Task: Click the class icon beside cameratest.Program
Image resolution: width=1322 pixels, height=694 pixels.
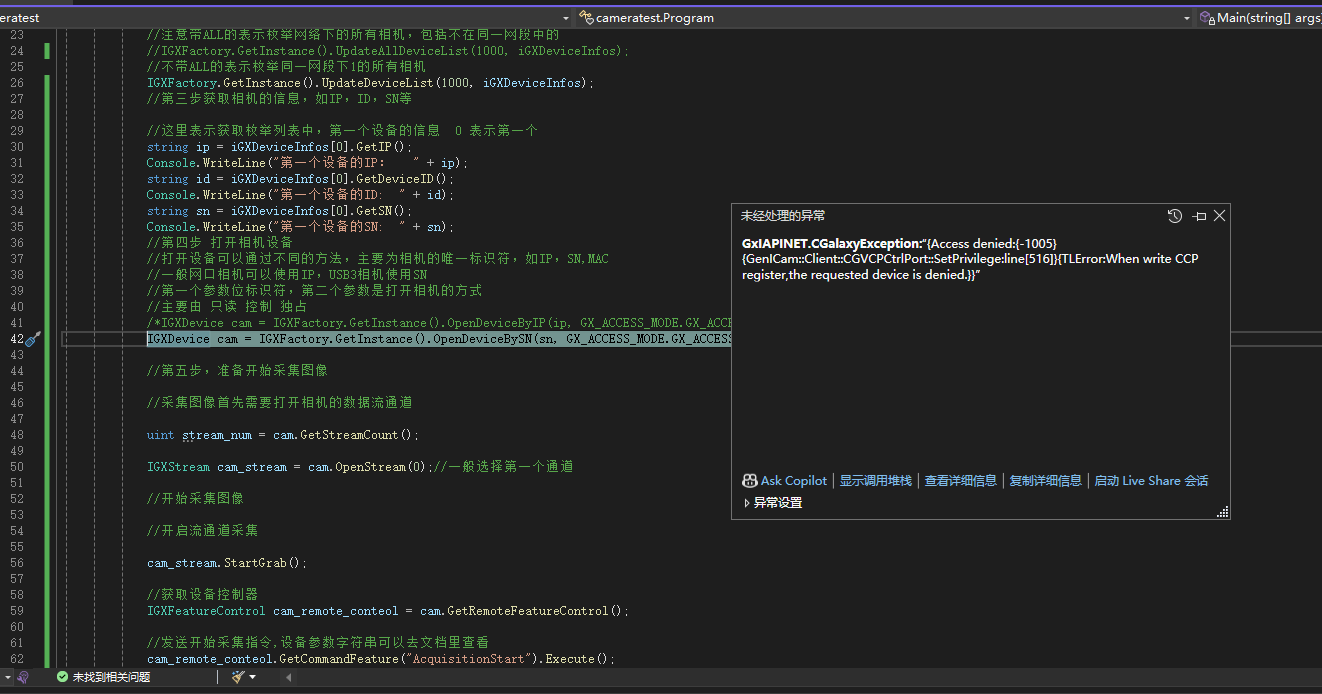Action: (x=587, y=18)
